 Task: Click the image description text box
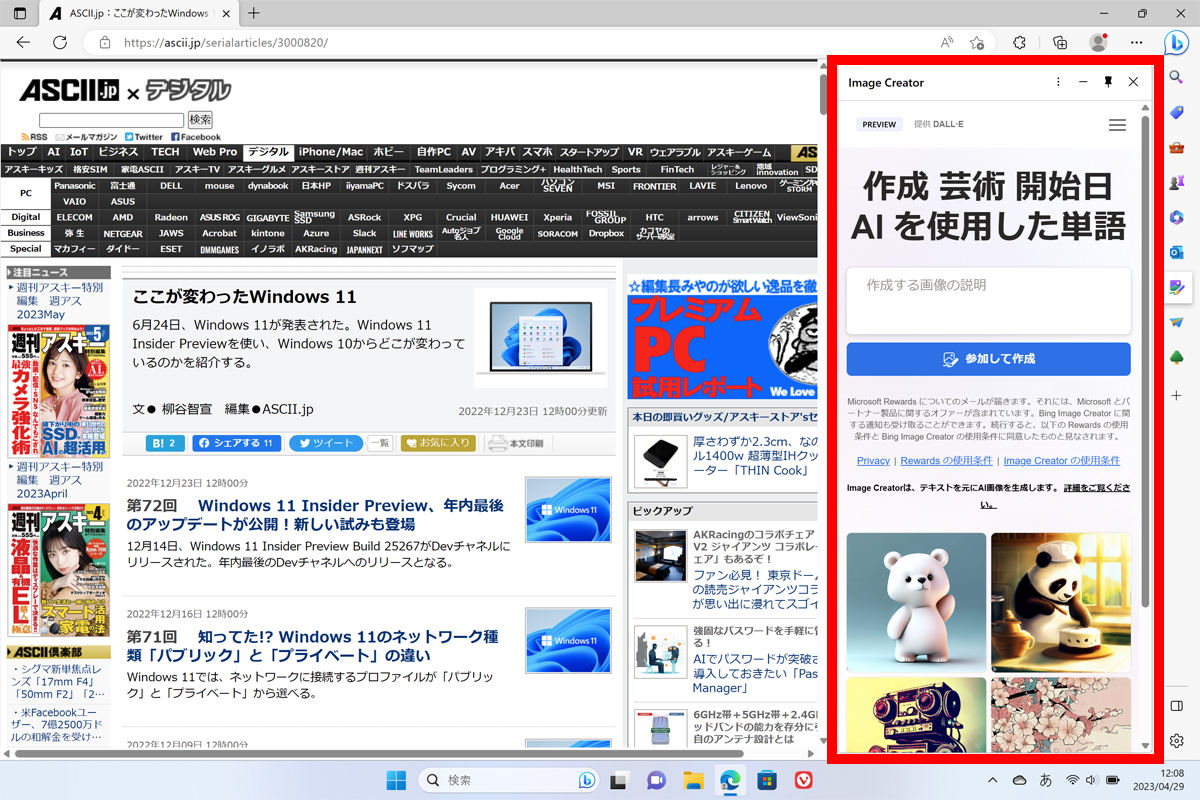click(x=988, y=300)
